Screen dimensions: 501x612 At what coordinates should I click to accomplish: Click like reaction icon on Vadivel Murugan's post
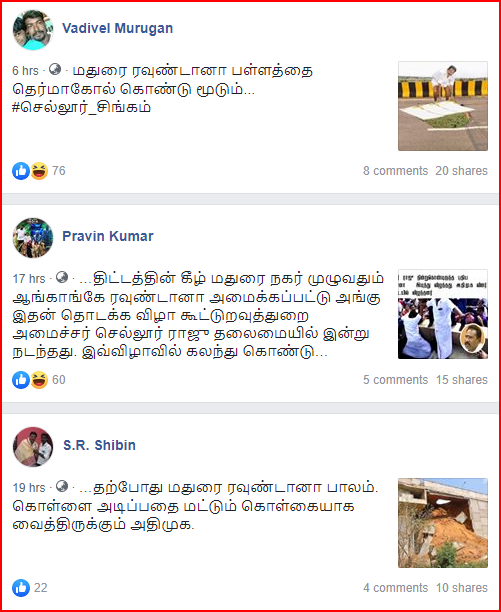(21, 171)
